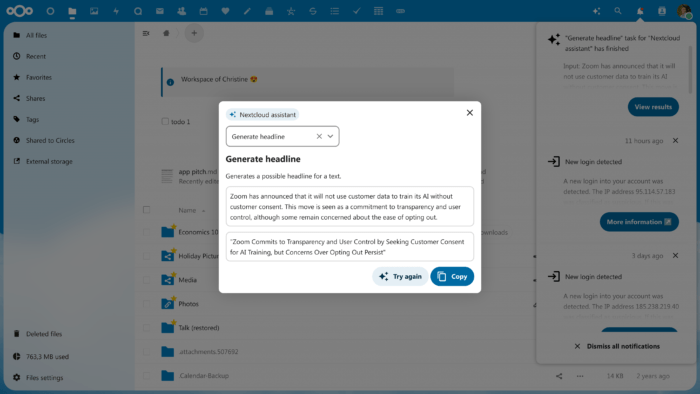Open the Tables grid icon in top bar
Image resolution: width=700 pixels, height=394 pixels.
click(x=379, y=11)
